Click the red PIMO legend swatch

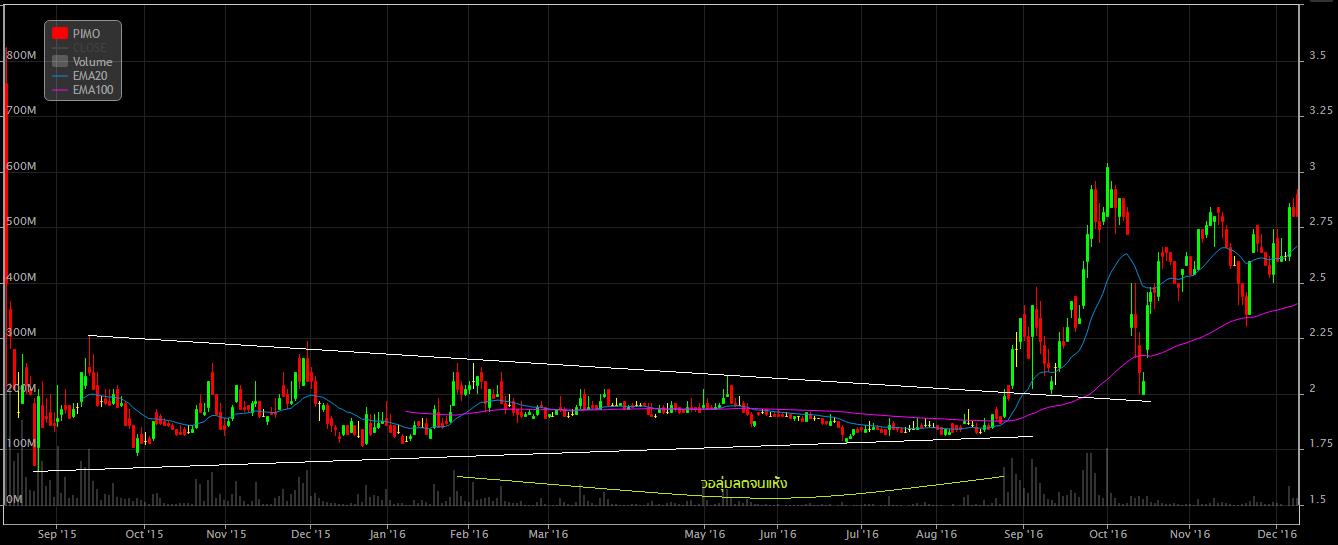pyautogui.click(x=59, y=34)
